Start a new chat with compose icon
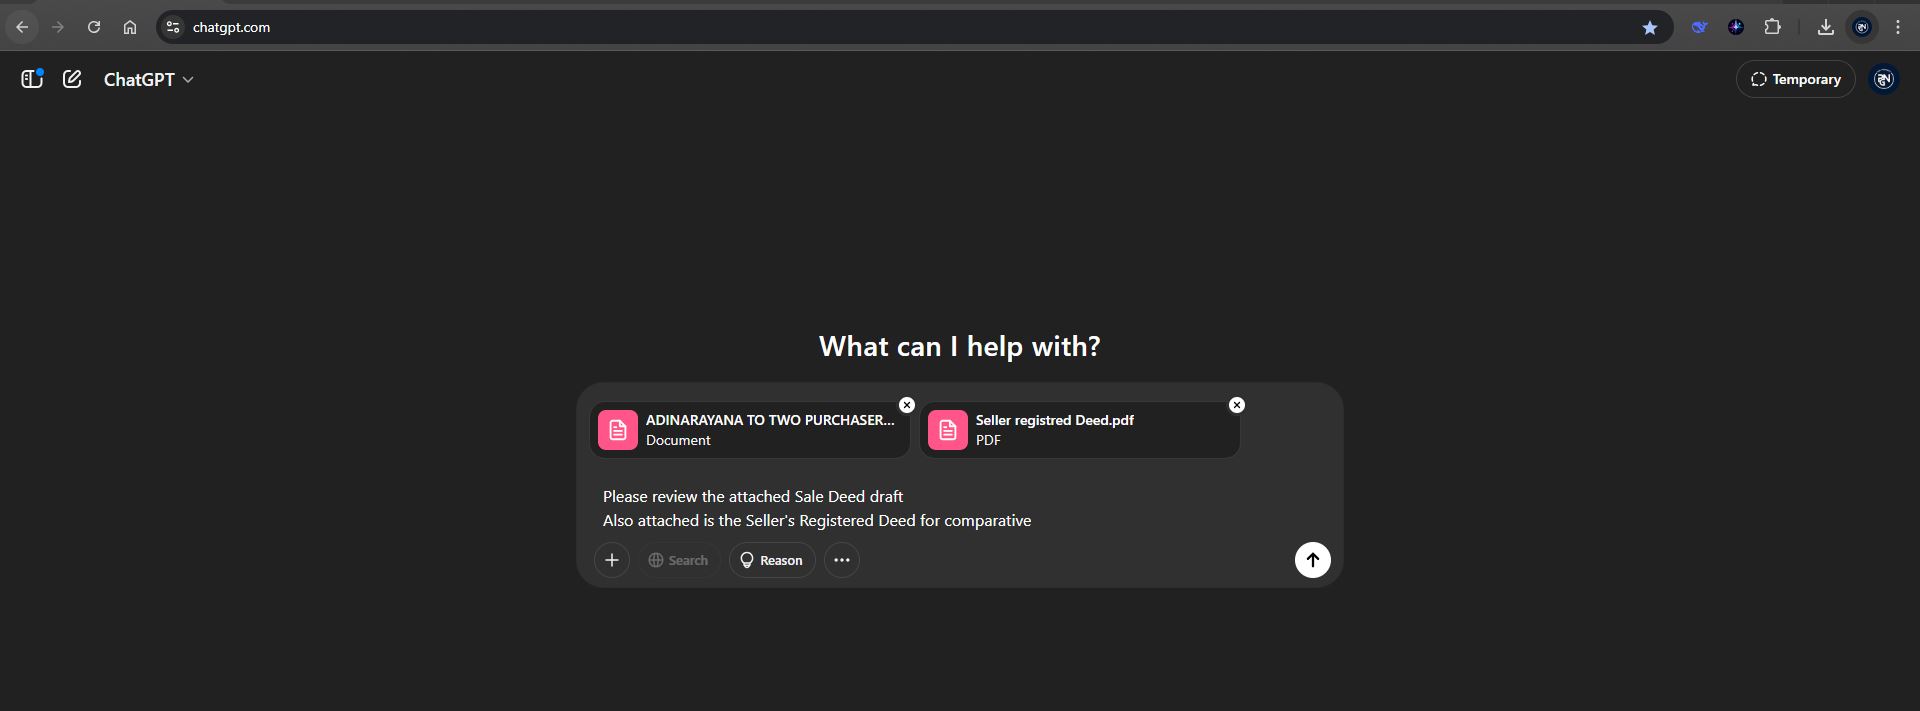Image resolution: width=1920 pixels, height=711 pixels. coord(72,79)
